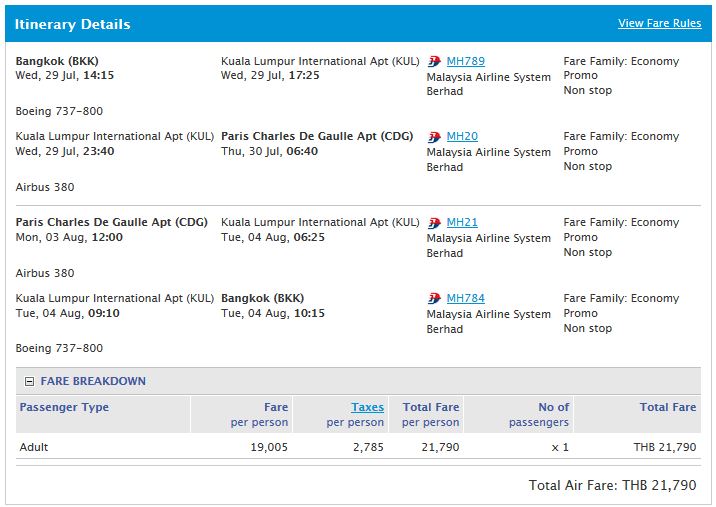Click the Malaysia Airlines logo beside MH789
The width and height of the screenshot is (716, 507).
pyautogui.click(x=434, y=61)
